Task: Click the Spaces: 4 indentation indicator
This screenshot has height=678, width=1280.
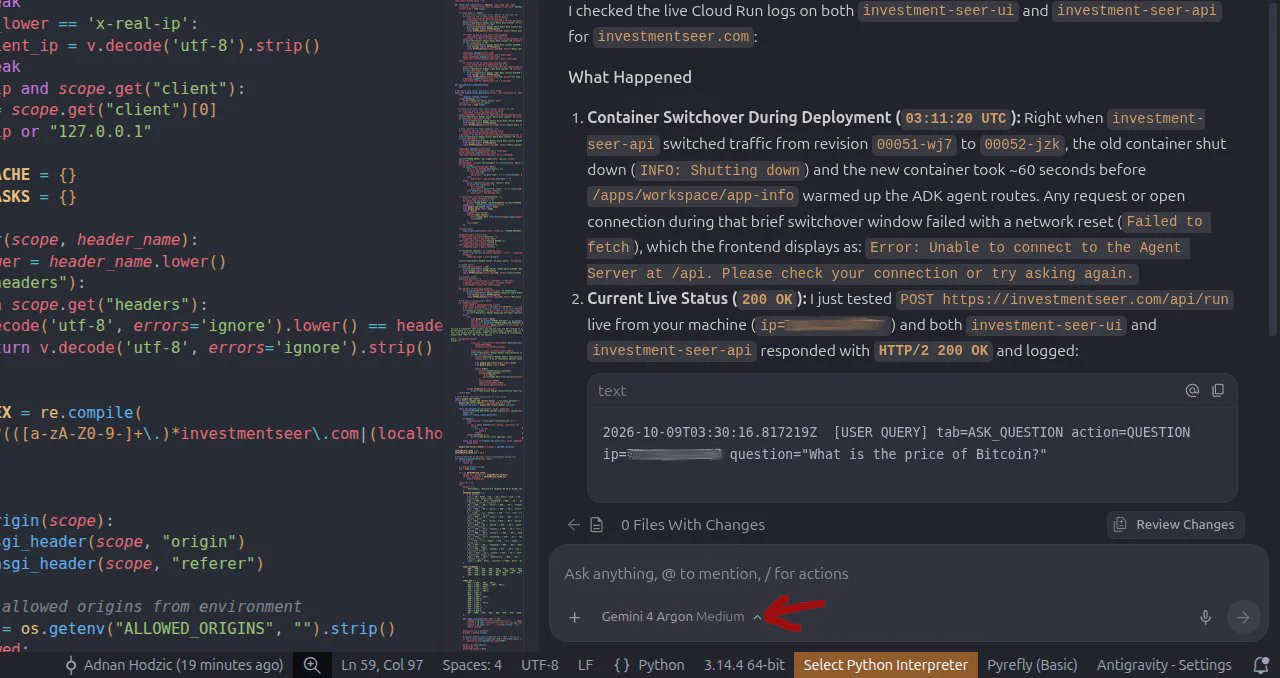Action: point(472,665)
